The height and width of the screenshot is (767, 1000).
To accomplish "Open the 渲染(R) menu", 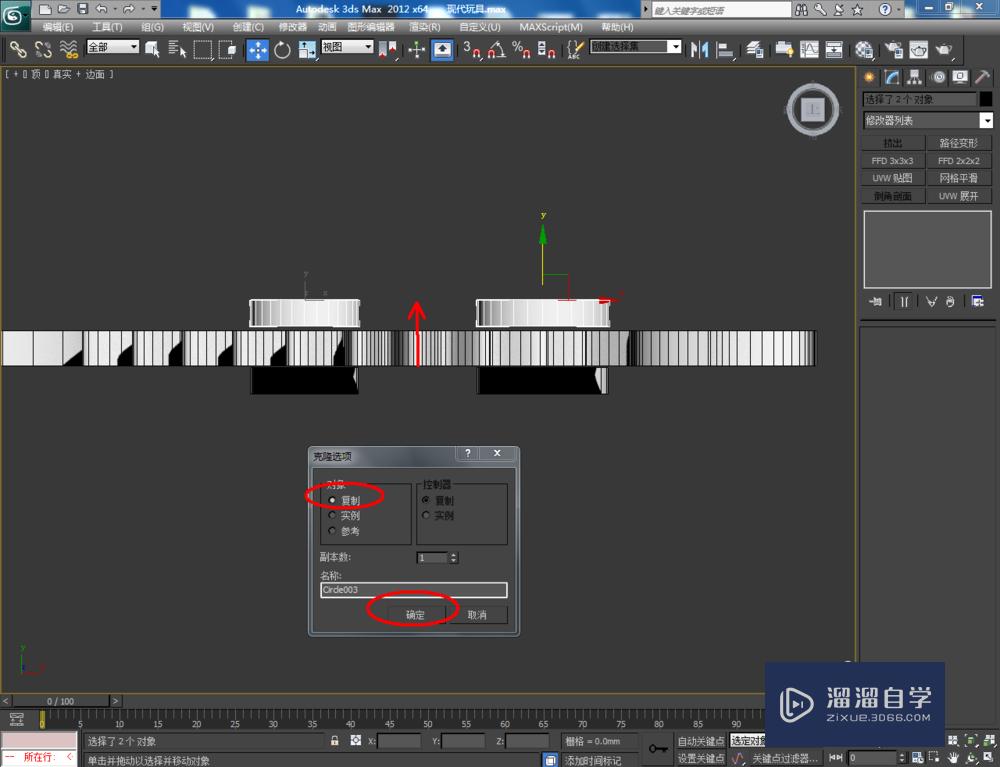I will 424,27.
